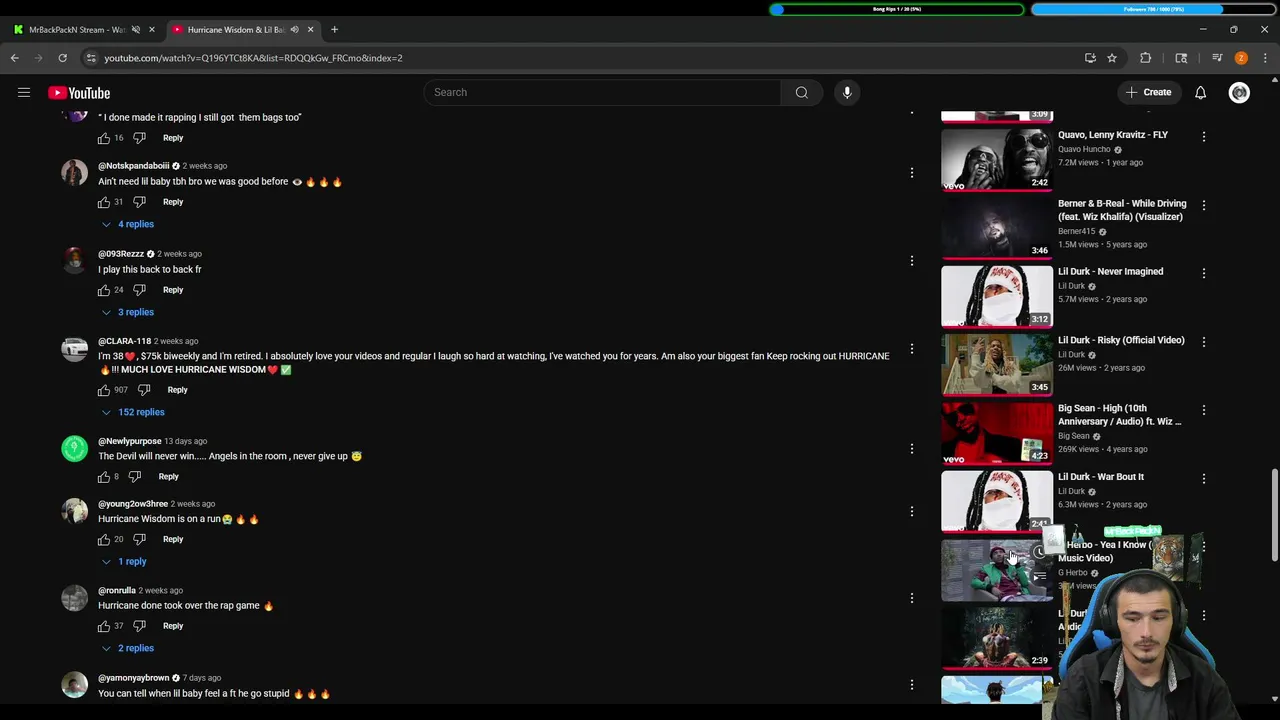Image resolution: width=1280 pixels, height=720 pixels.
Task: Open options menu for @093Rezzz comment
Action: pos(911,261)
